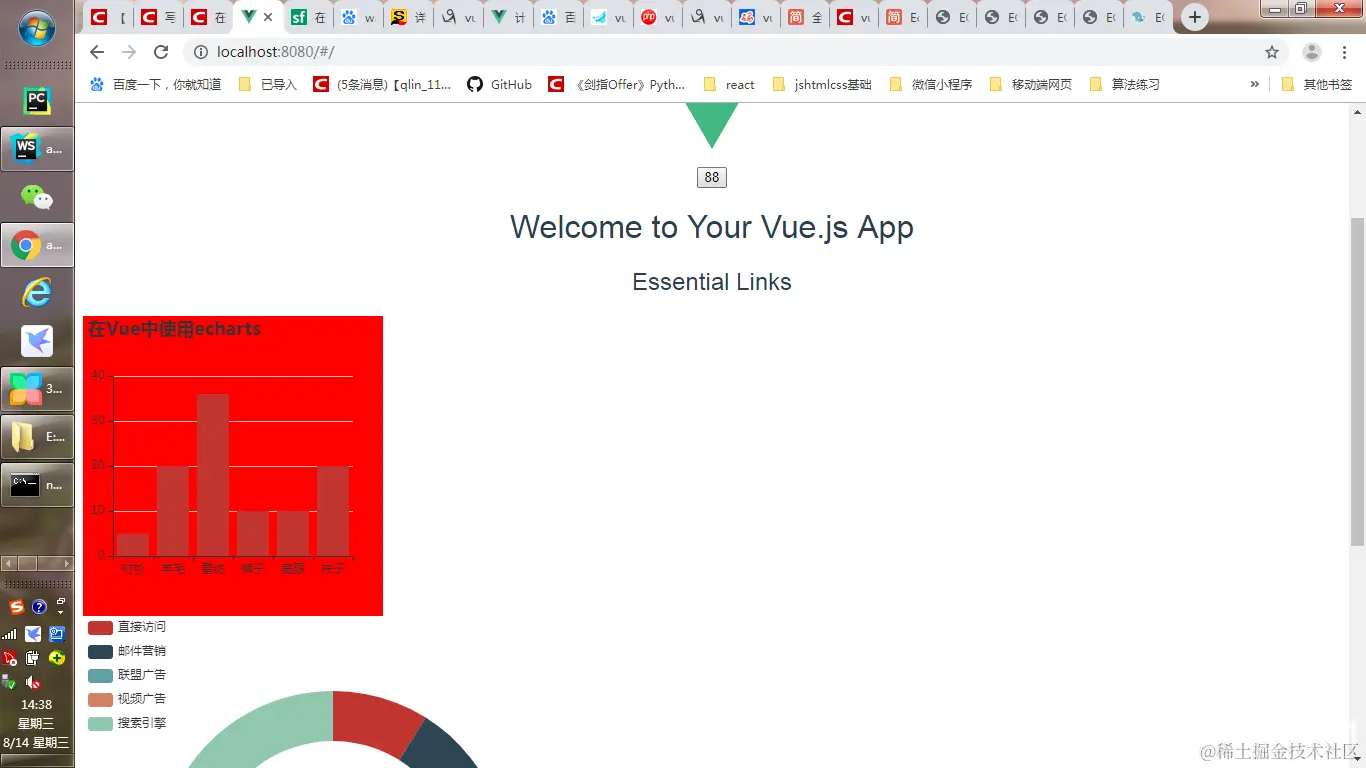Toggle the 直接访问 legend swatch
1366x768 pixels.
tap(100, 627)
